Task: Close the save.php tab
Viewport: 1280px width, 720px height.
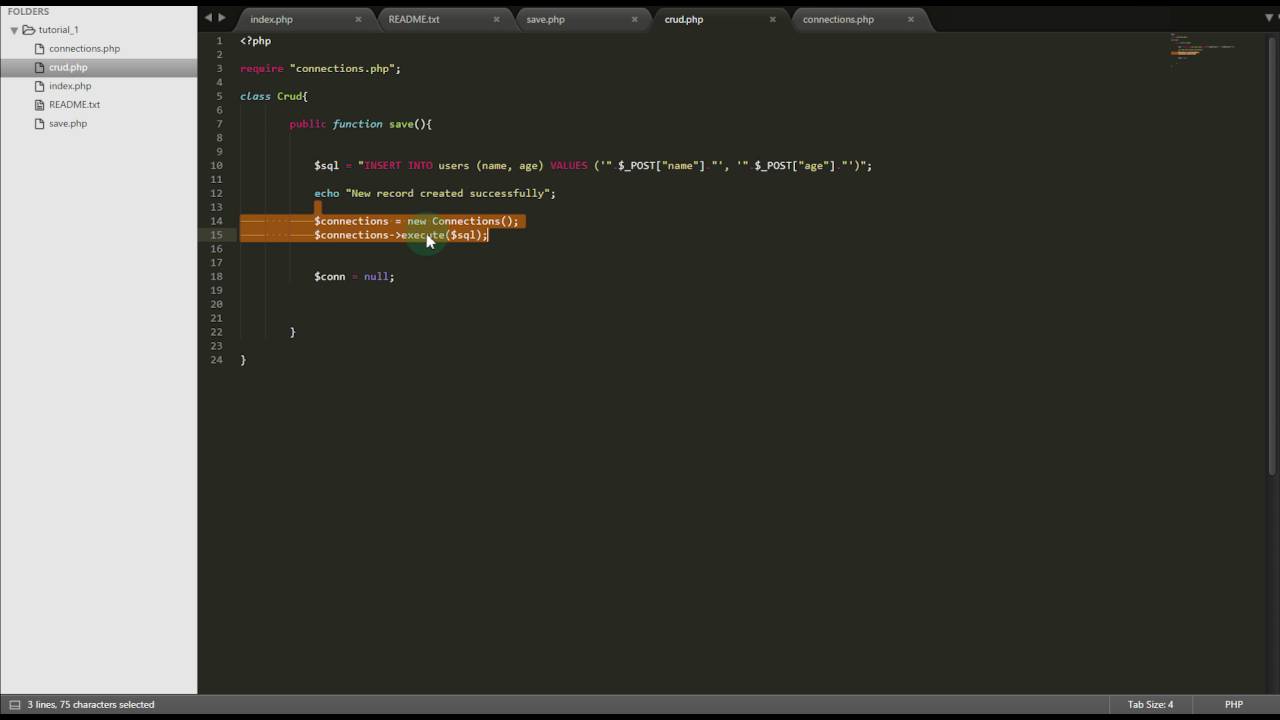Action: point(634,19)
